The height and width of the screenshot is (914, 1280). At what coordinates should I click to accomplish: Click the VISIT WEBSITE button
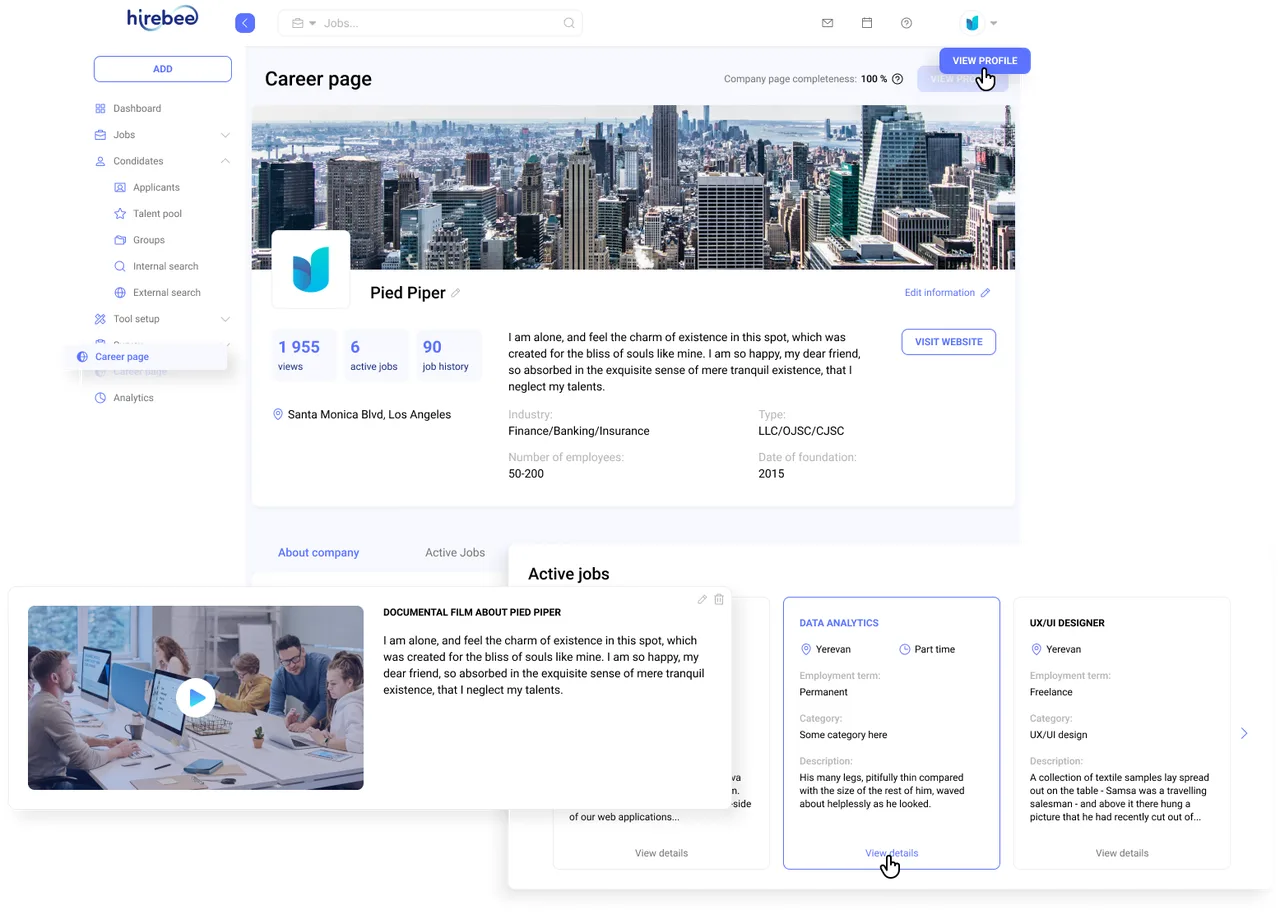pyautogui.click(x=948, y=342)
